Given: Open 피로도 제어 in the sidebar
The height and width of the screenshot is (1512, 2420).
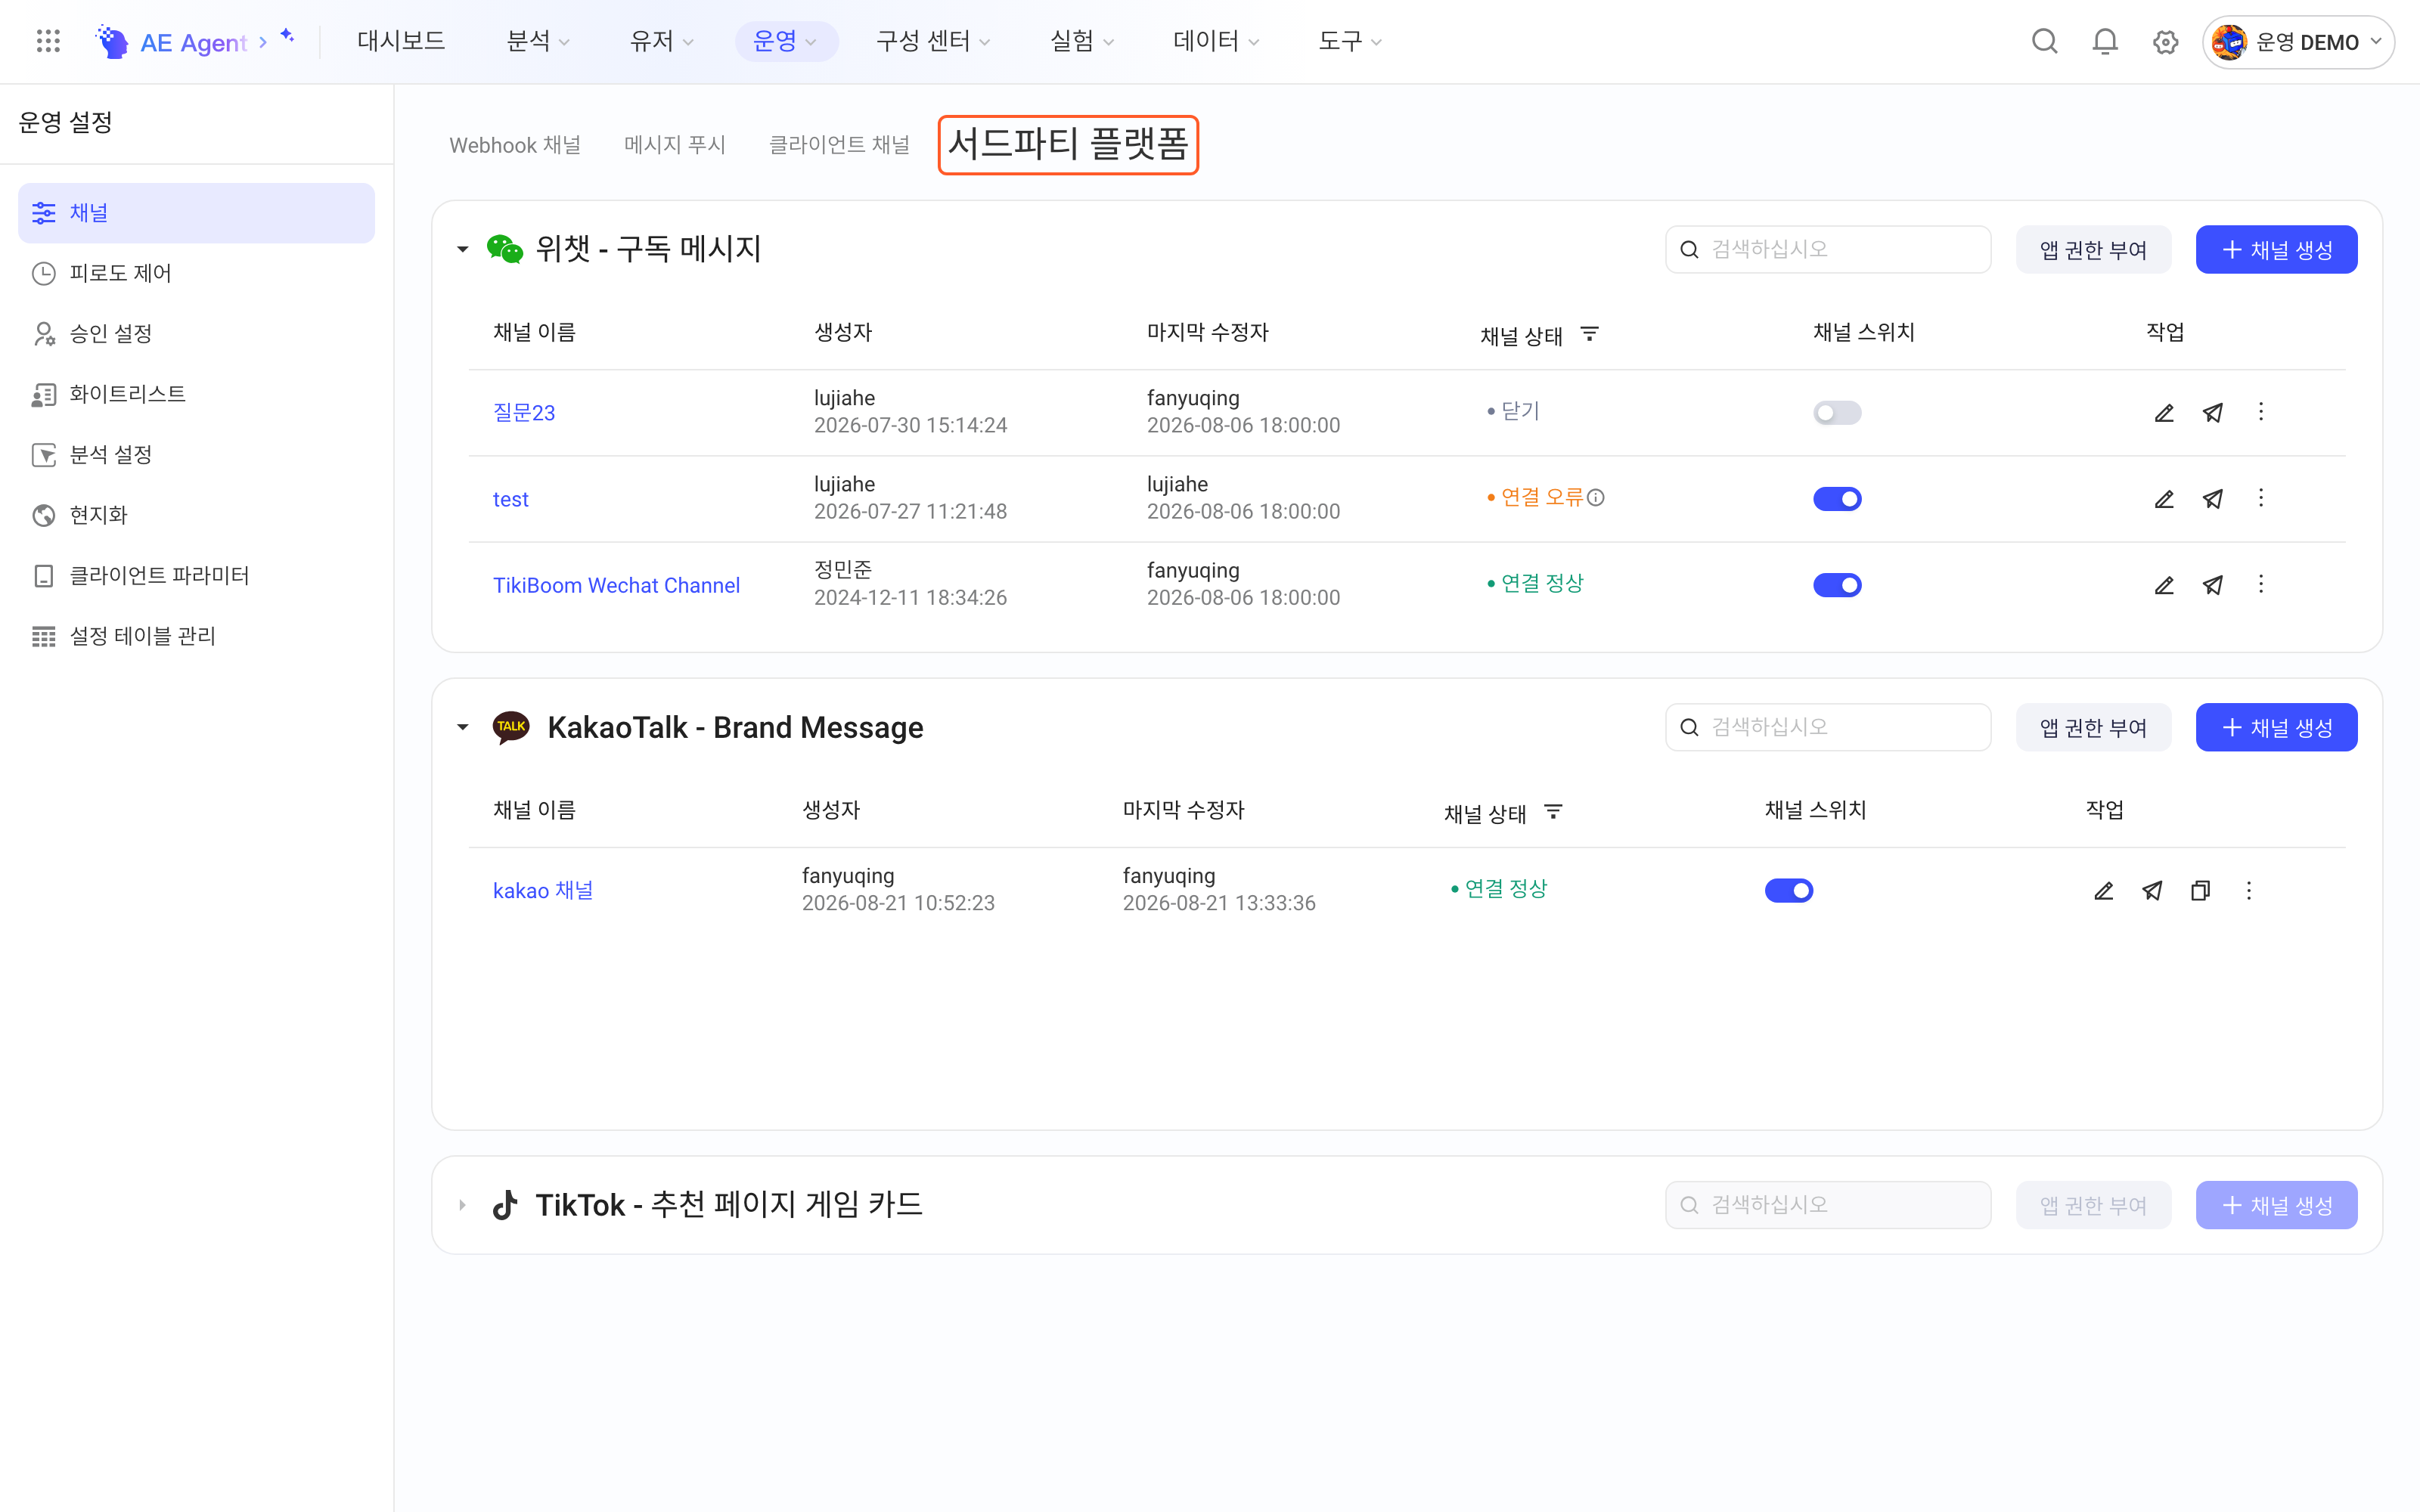Looking at the screenshot, I should tap(197, 273).
